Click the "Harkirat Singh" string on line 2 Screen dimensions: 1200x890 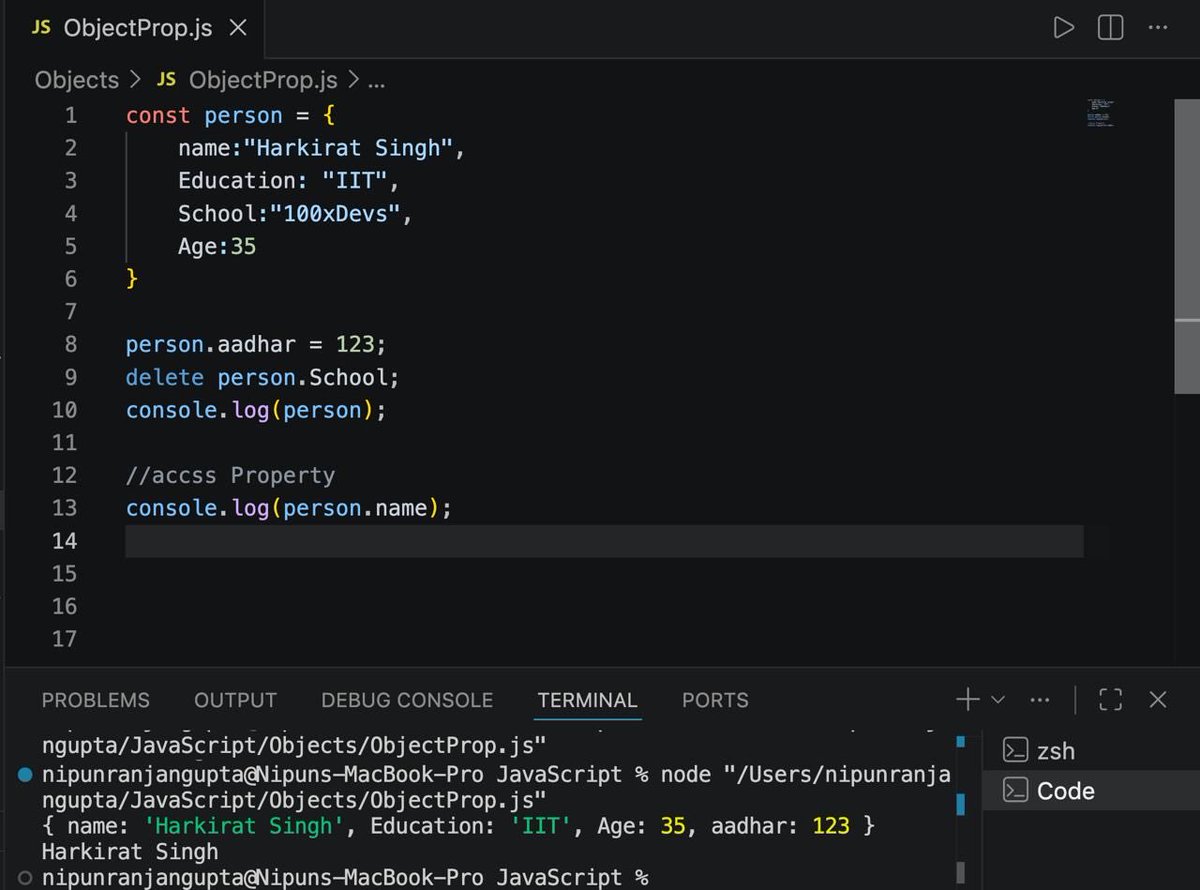348,148
